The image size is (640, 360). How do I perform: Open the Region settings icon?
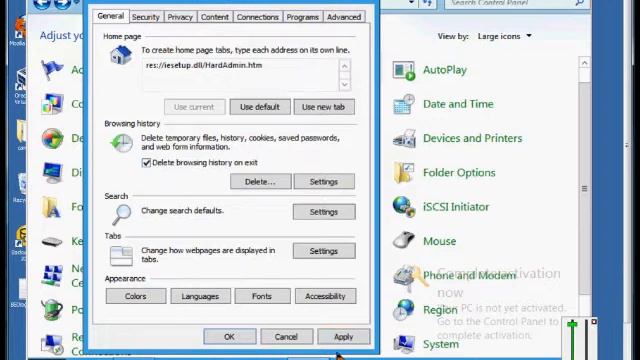(404, 310)
